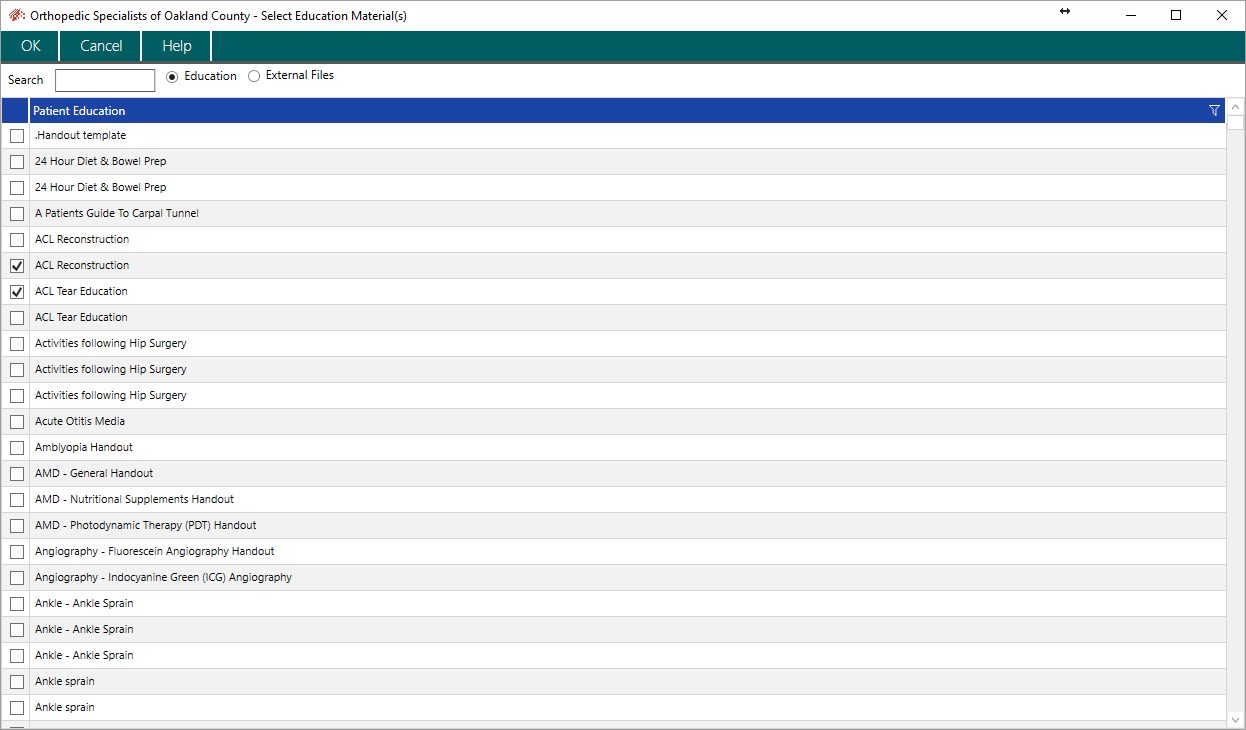
Task: Select the Education radio button
Action: [172, 77]
